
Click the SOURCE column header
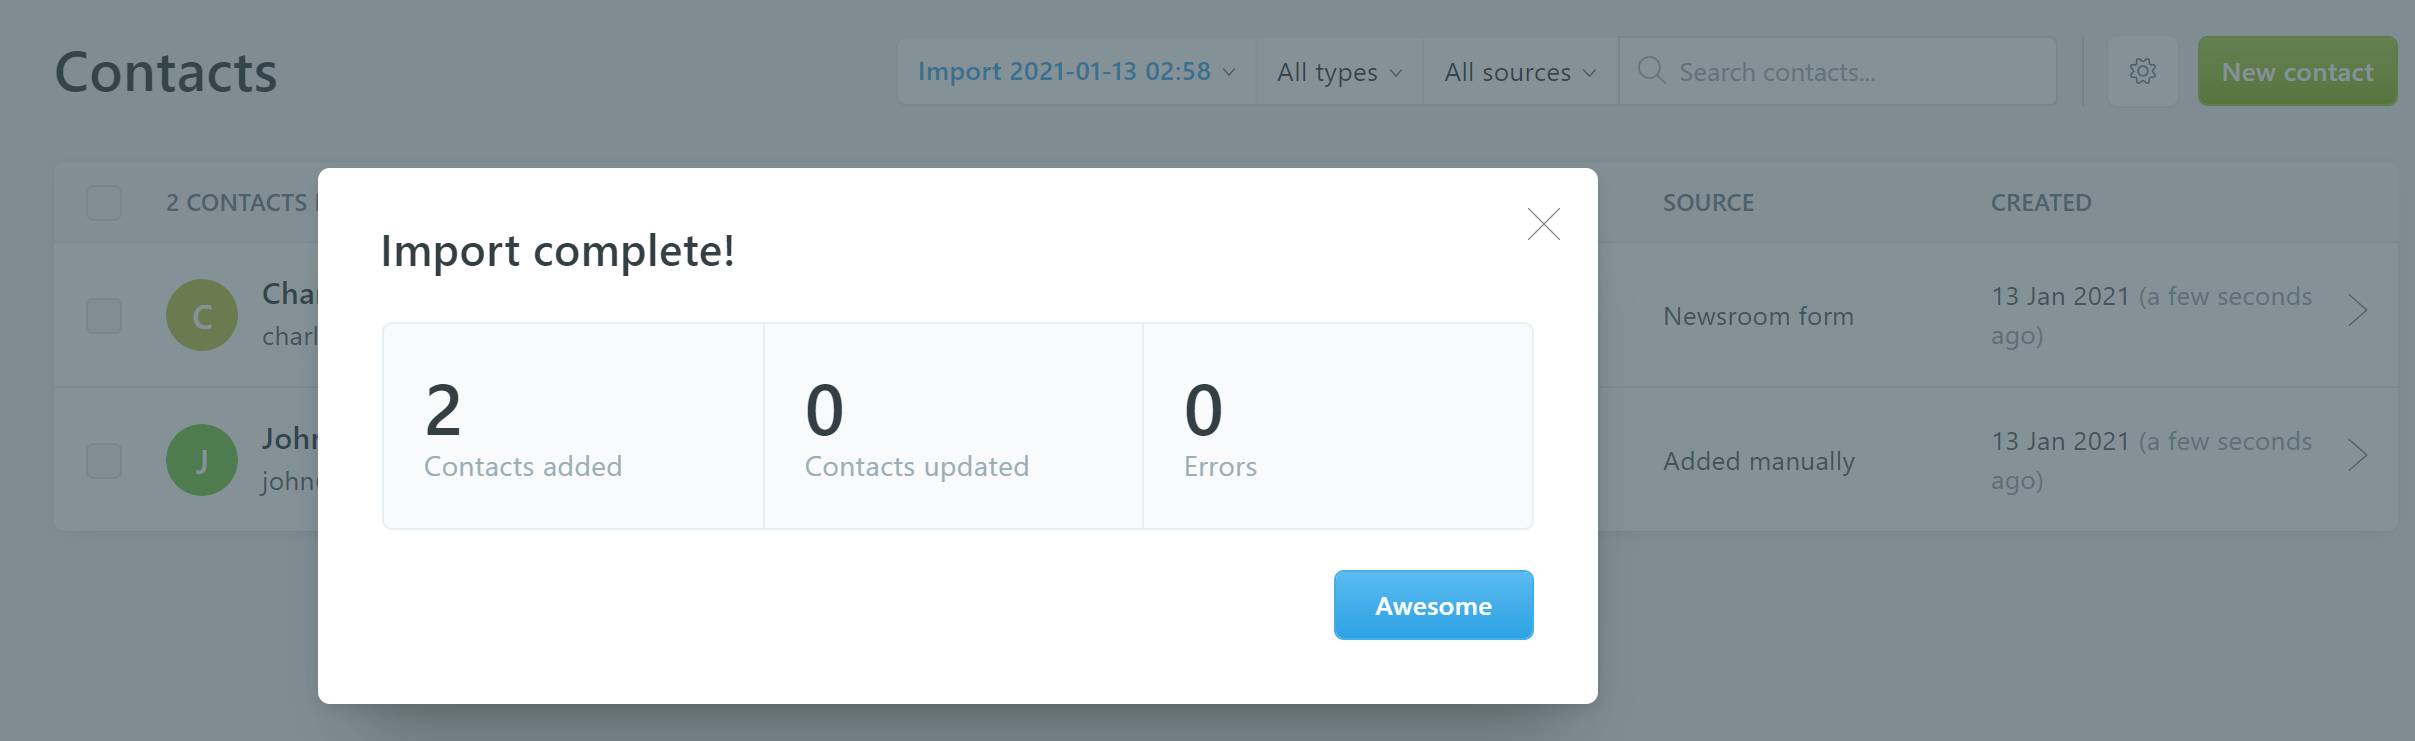[x=1708, y=203]
